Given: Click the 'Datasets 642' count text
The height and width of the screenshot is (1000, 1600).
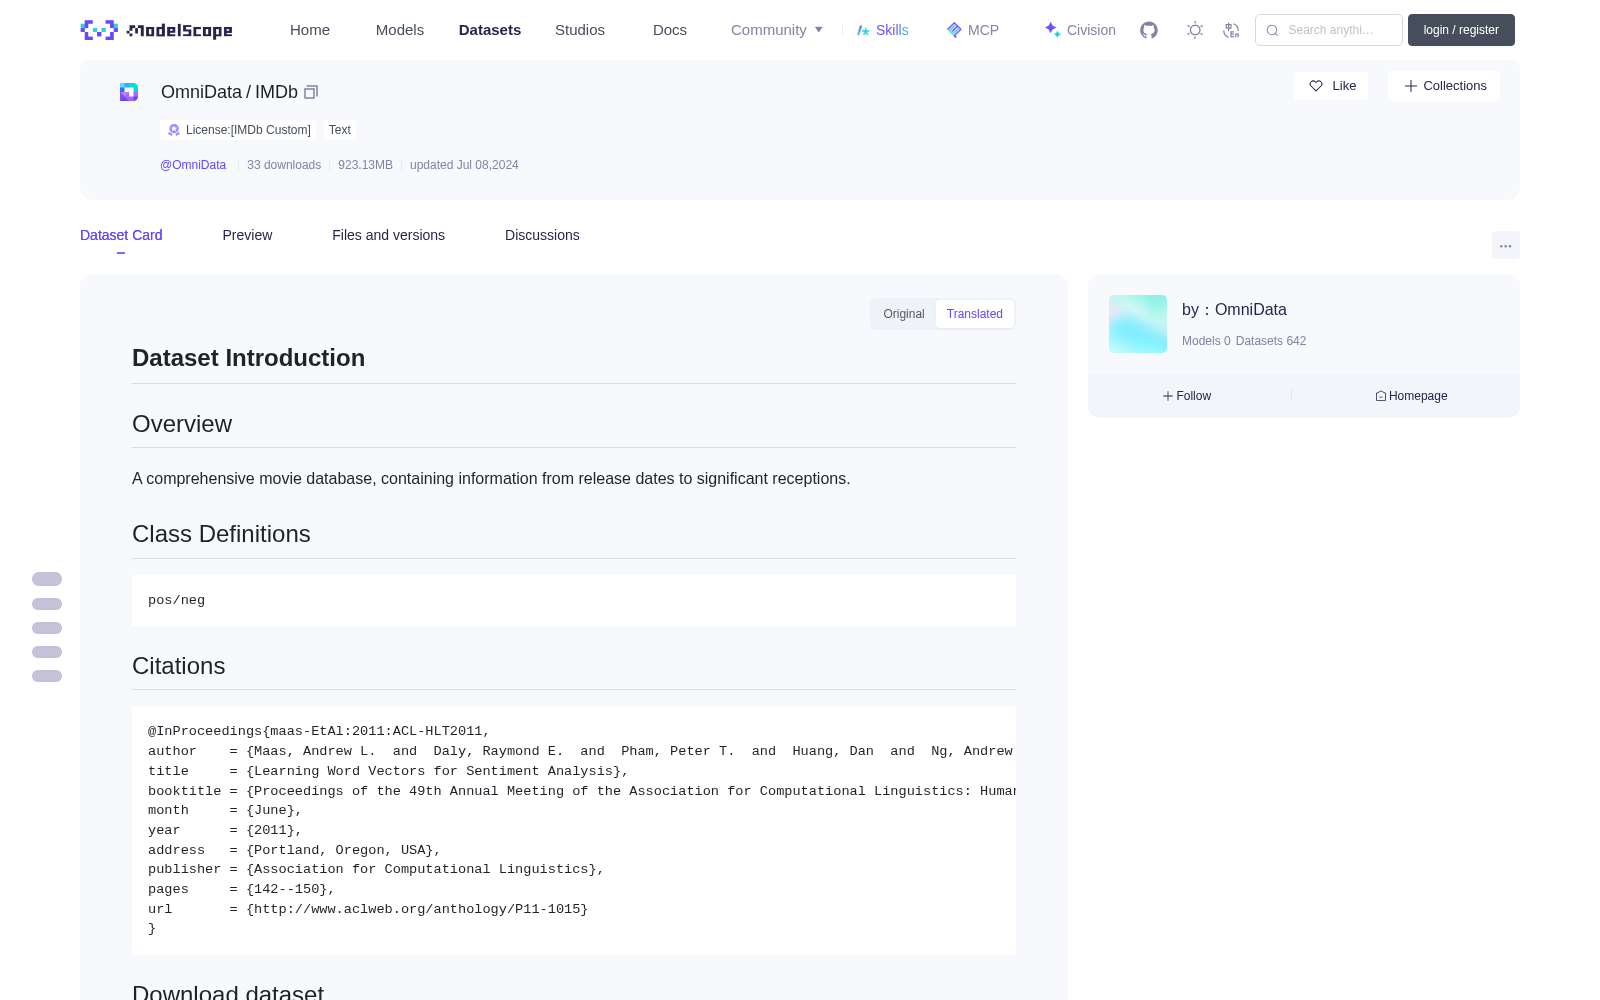Looking at the screenshot, I should [1271, 341].
